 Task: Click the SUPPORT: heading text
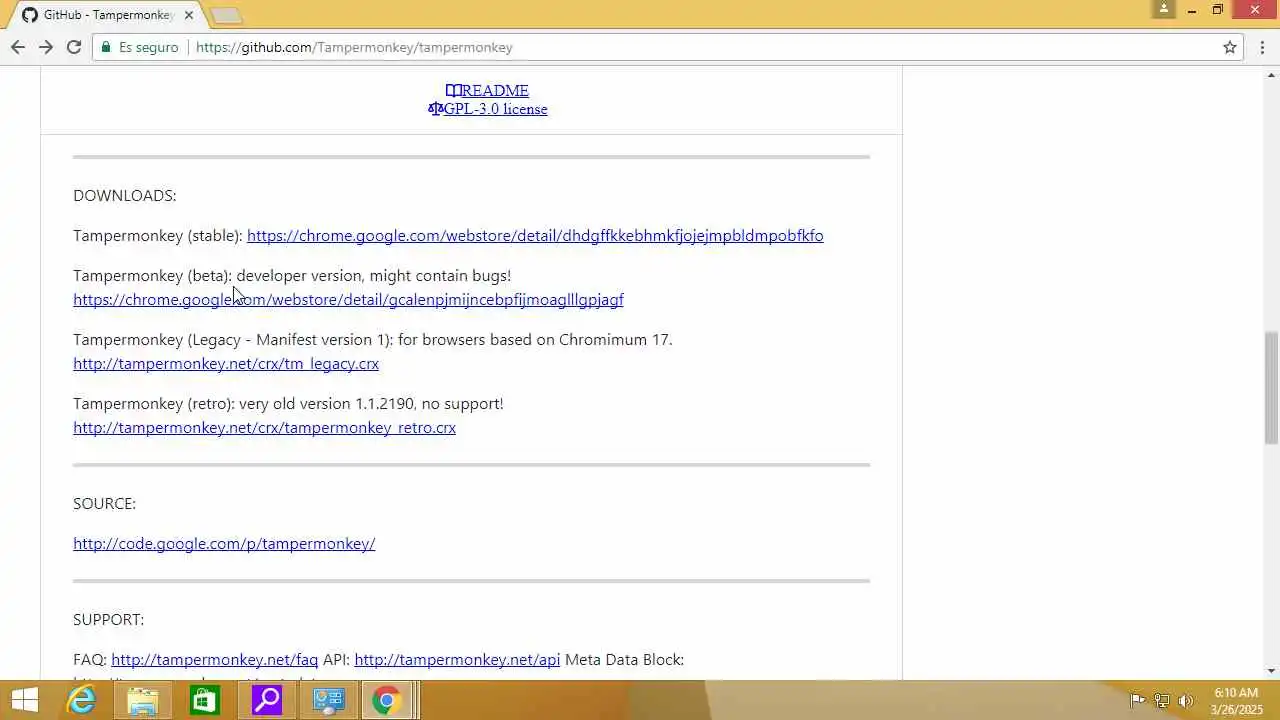(x=108, y=620)
